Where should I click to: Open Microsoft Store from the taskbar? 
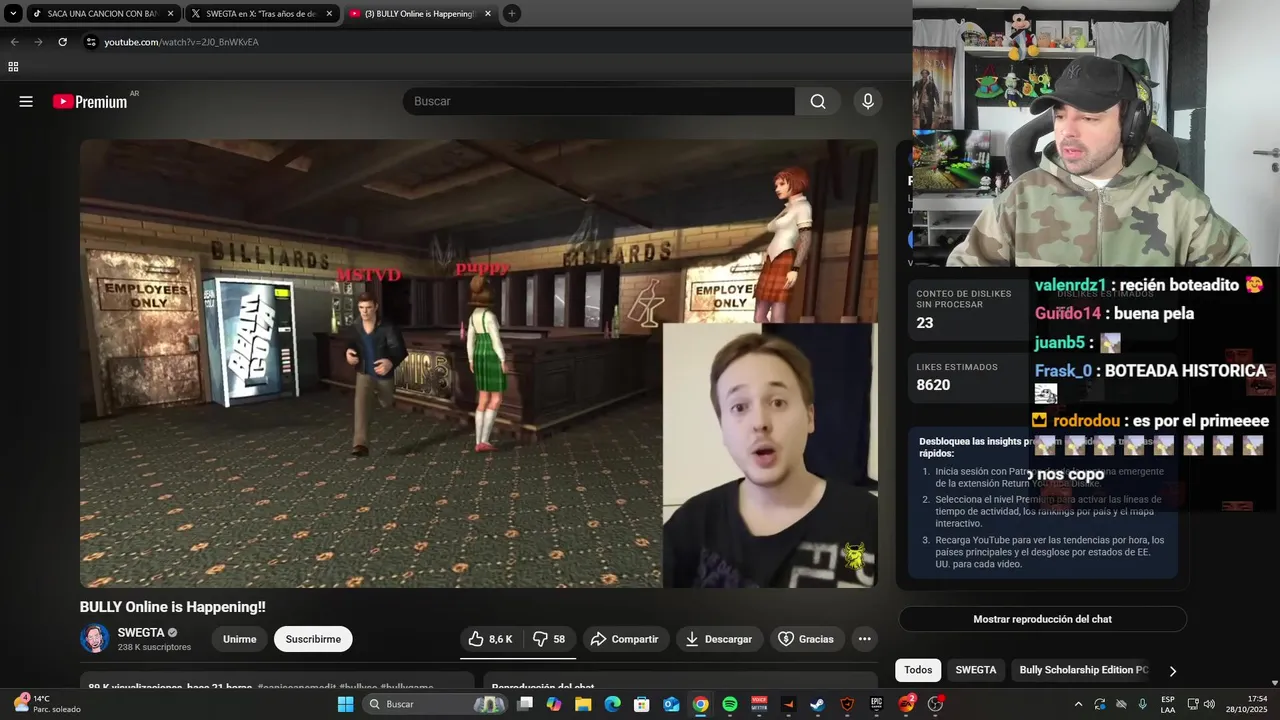pos(642,704)
